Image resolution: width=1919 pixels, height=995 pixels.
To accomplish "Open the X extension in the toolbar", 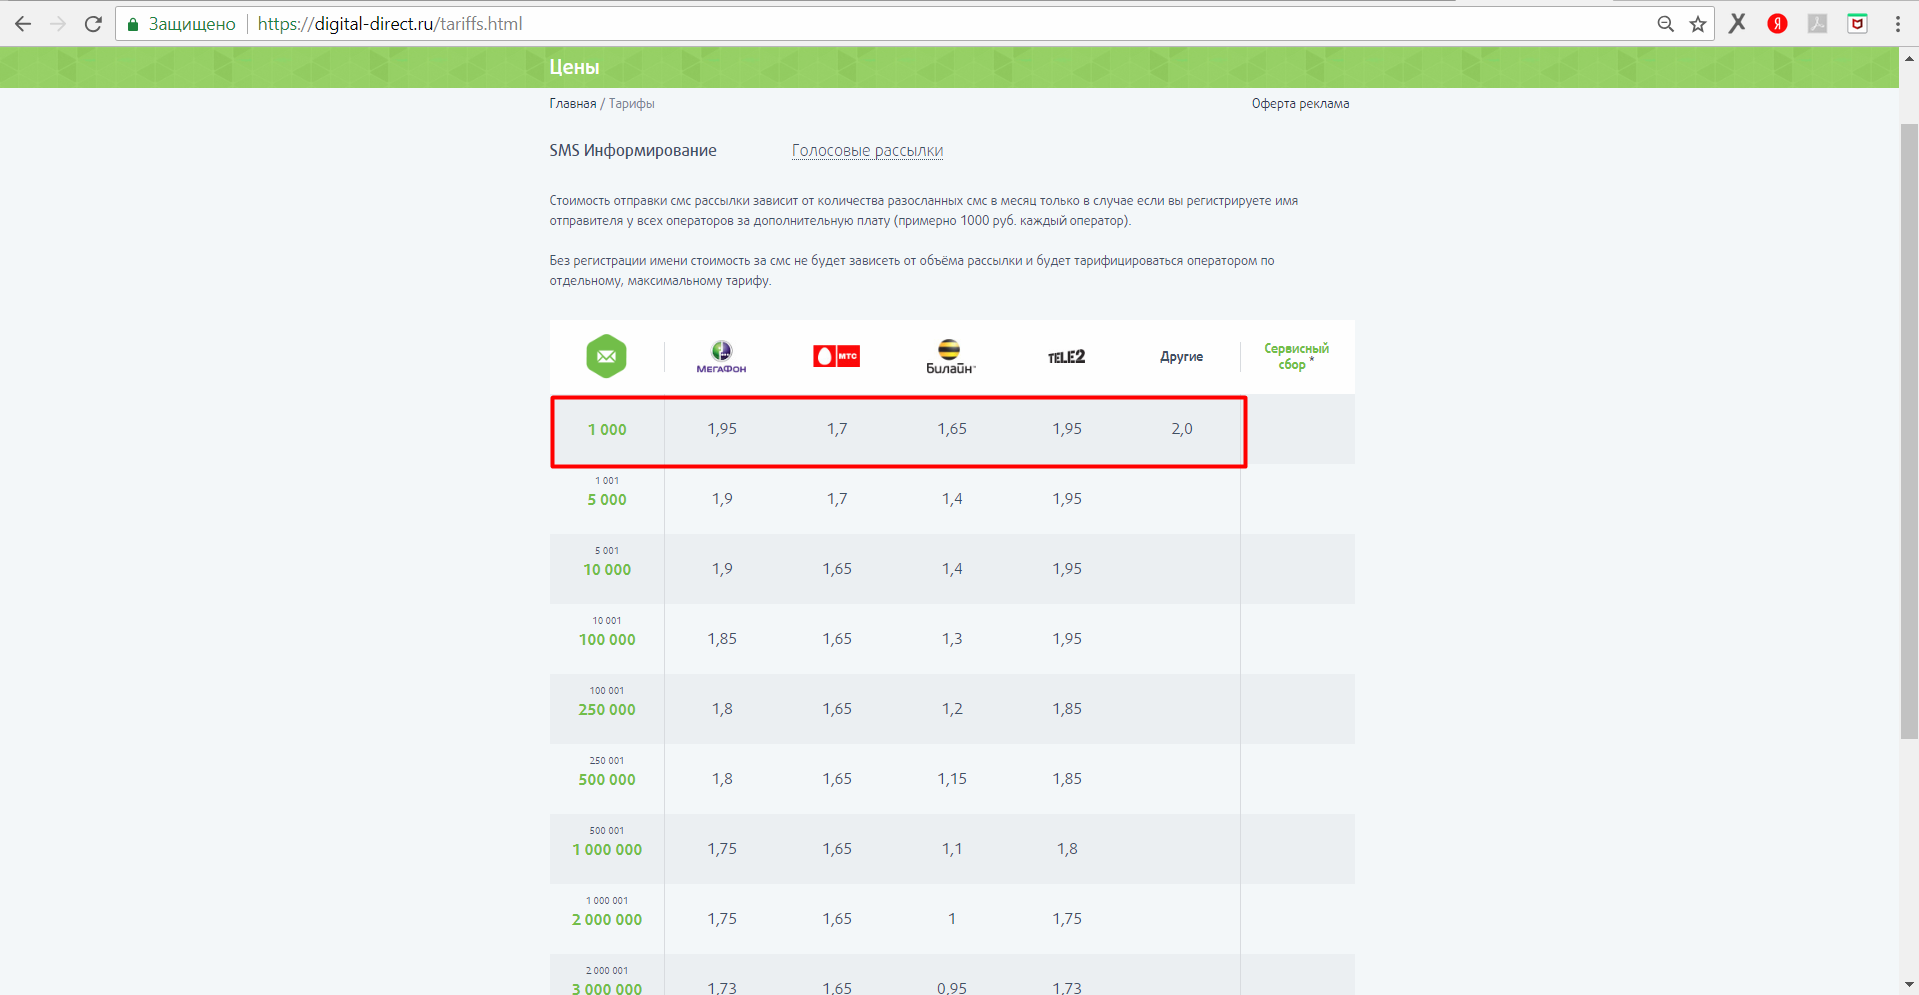I will coord(1738,24).
